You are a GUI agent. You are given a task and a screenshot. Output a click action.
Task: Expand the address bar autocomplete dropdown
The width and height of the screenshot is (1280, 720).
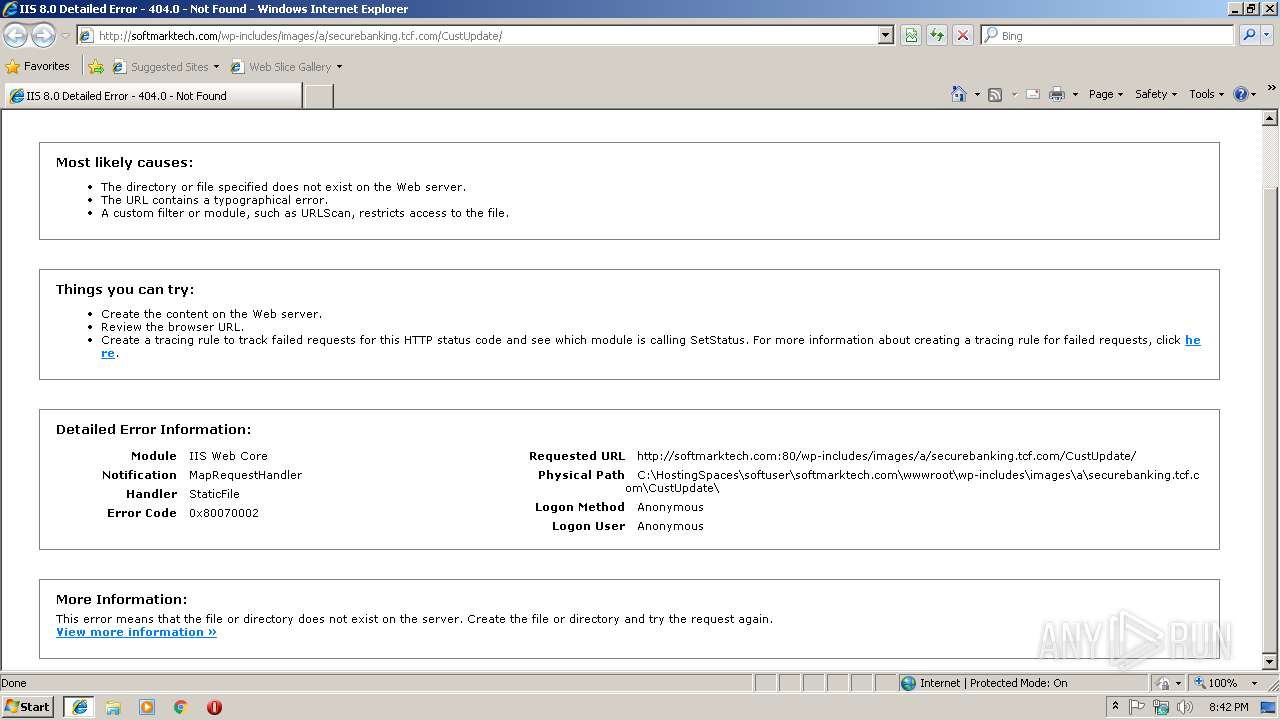886,36
